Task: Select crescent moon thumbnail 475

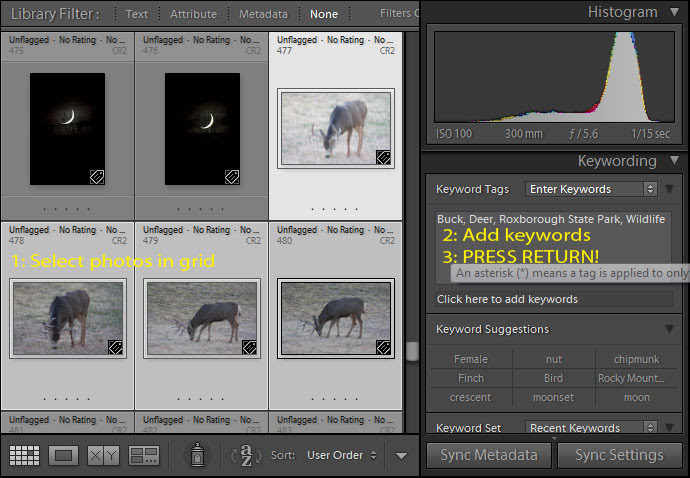Action: point(67,129)
